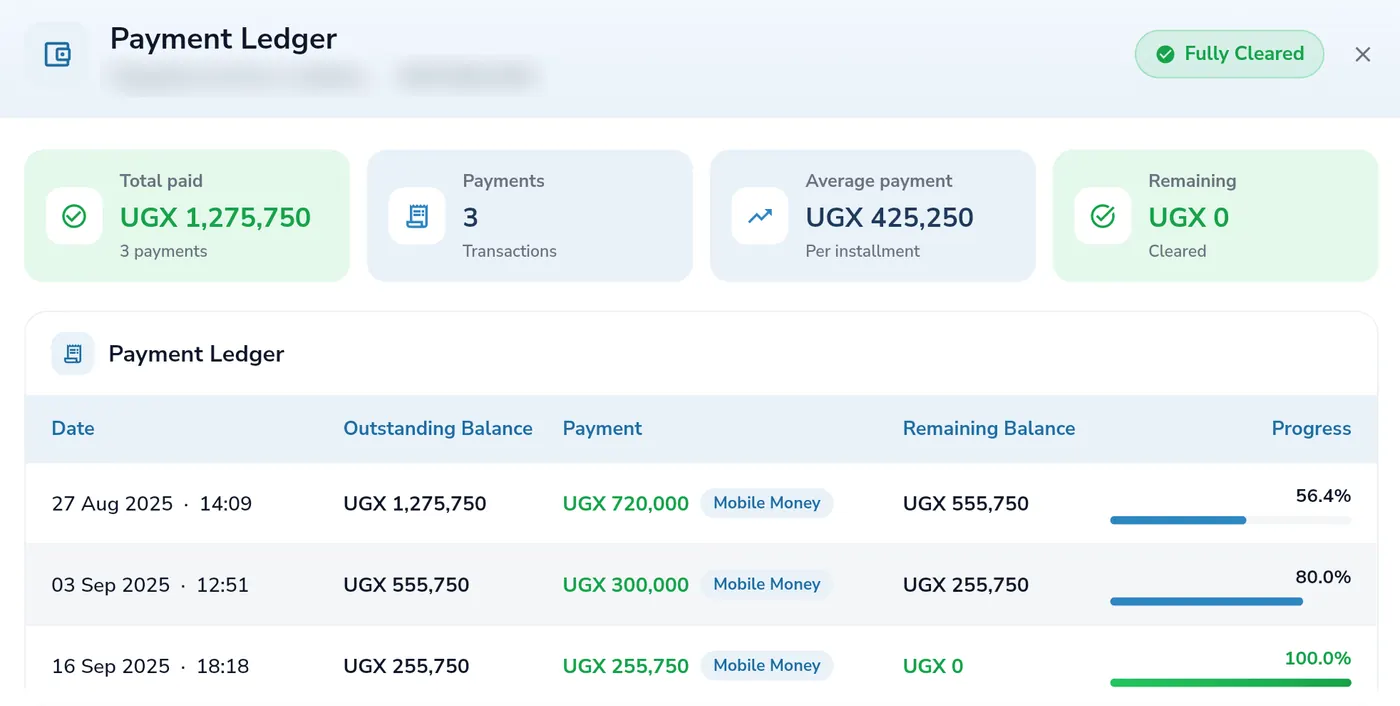
Task: Click the 3 payments caption under Total paid
Action: pyautogui.click(x=164, y=251)
